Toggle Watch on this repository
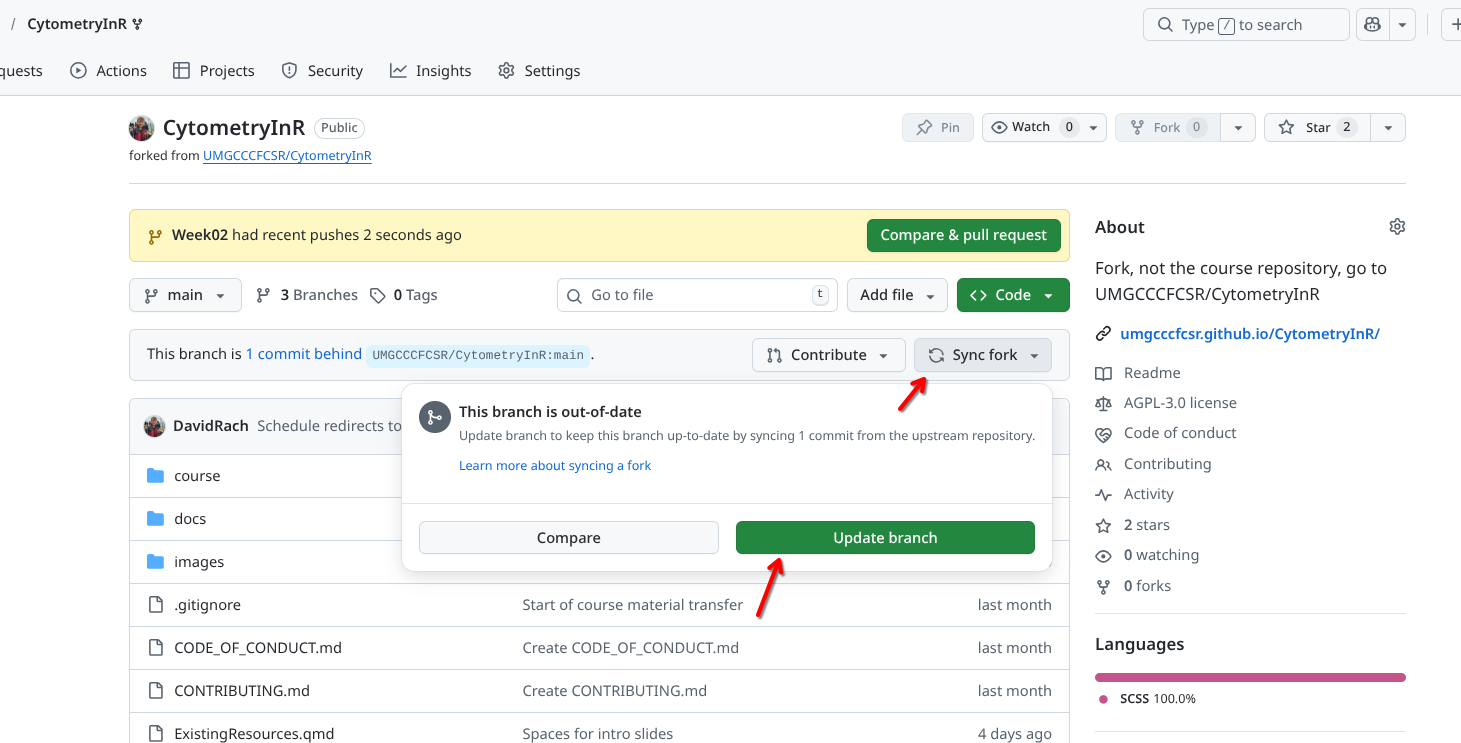This screenshot has height=743, width=1461. coord(1031,127)
